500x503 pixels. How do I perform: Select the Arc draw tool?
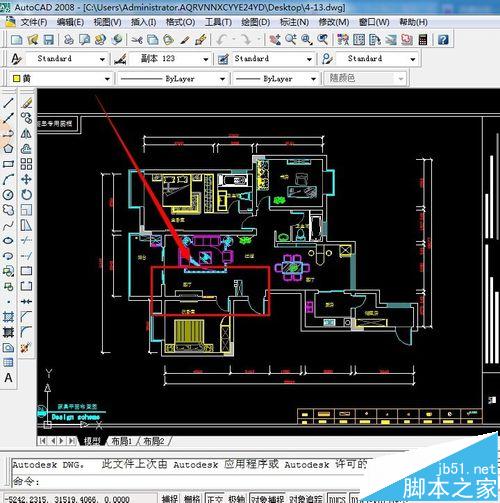coord(8,179)
